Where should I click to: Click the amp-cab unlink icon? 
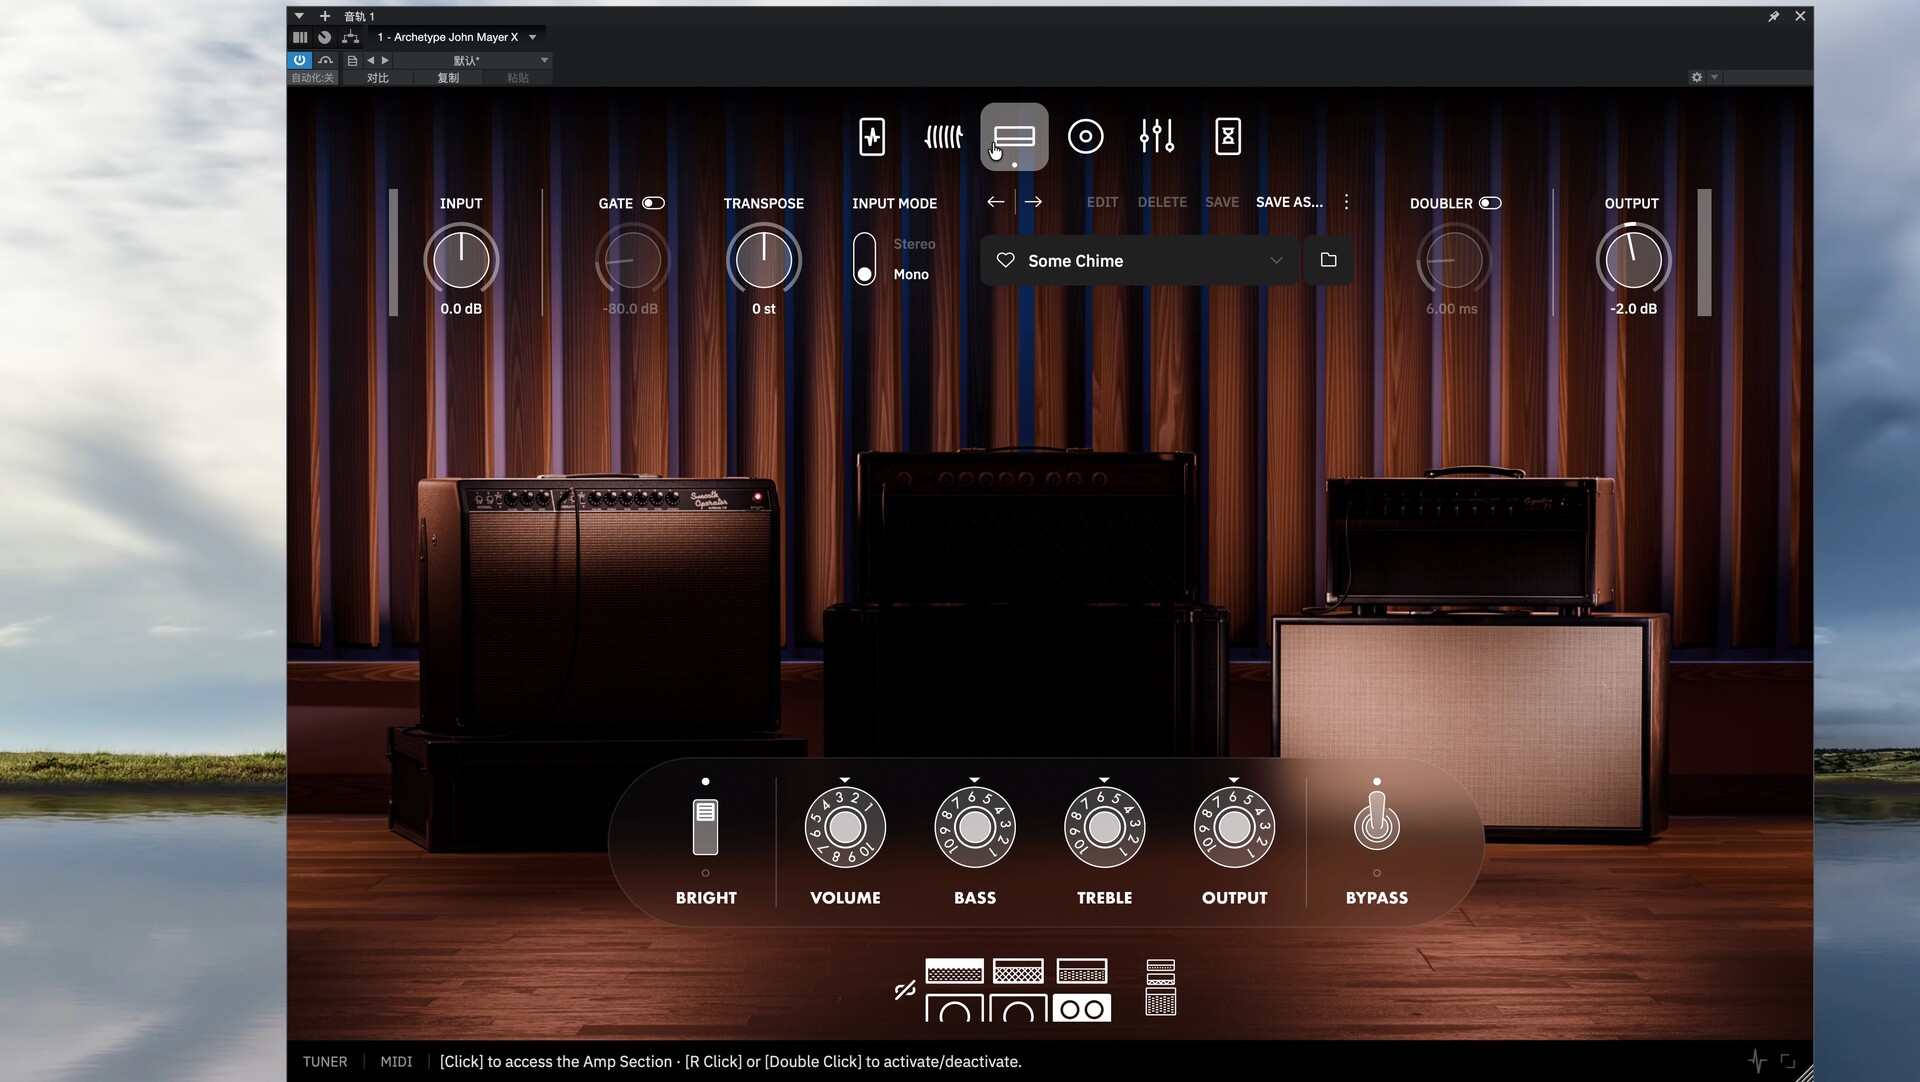[x=905, y=990]
